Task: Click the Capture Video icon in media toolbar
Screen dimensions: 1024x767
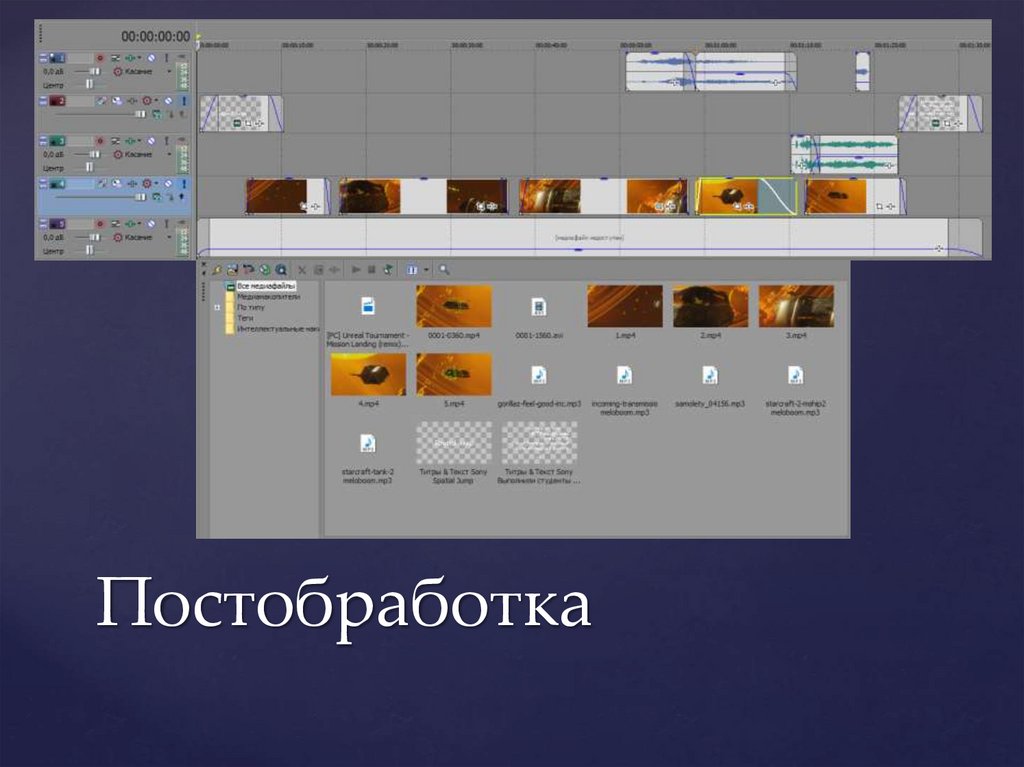Action: [x=232, y=270]
